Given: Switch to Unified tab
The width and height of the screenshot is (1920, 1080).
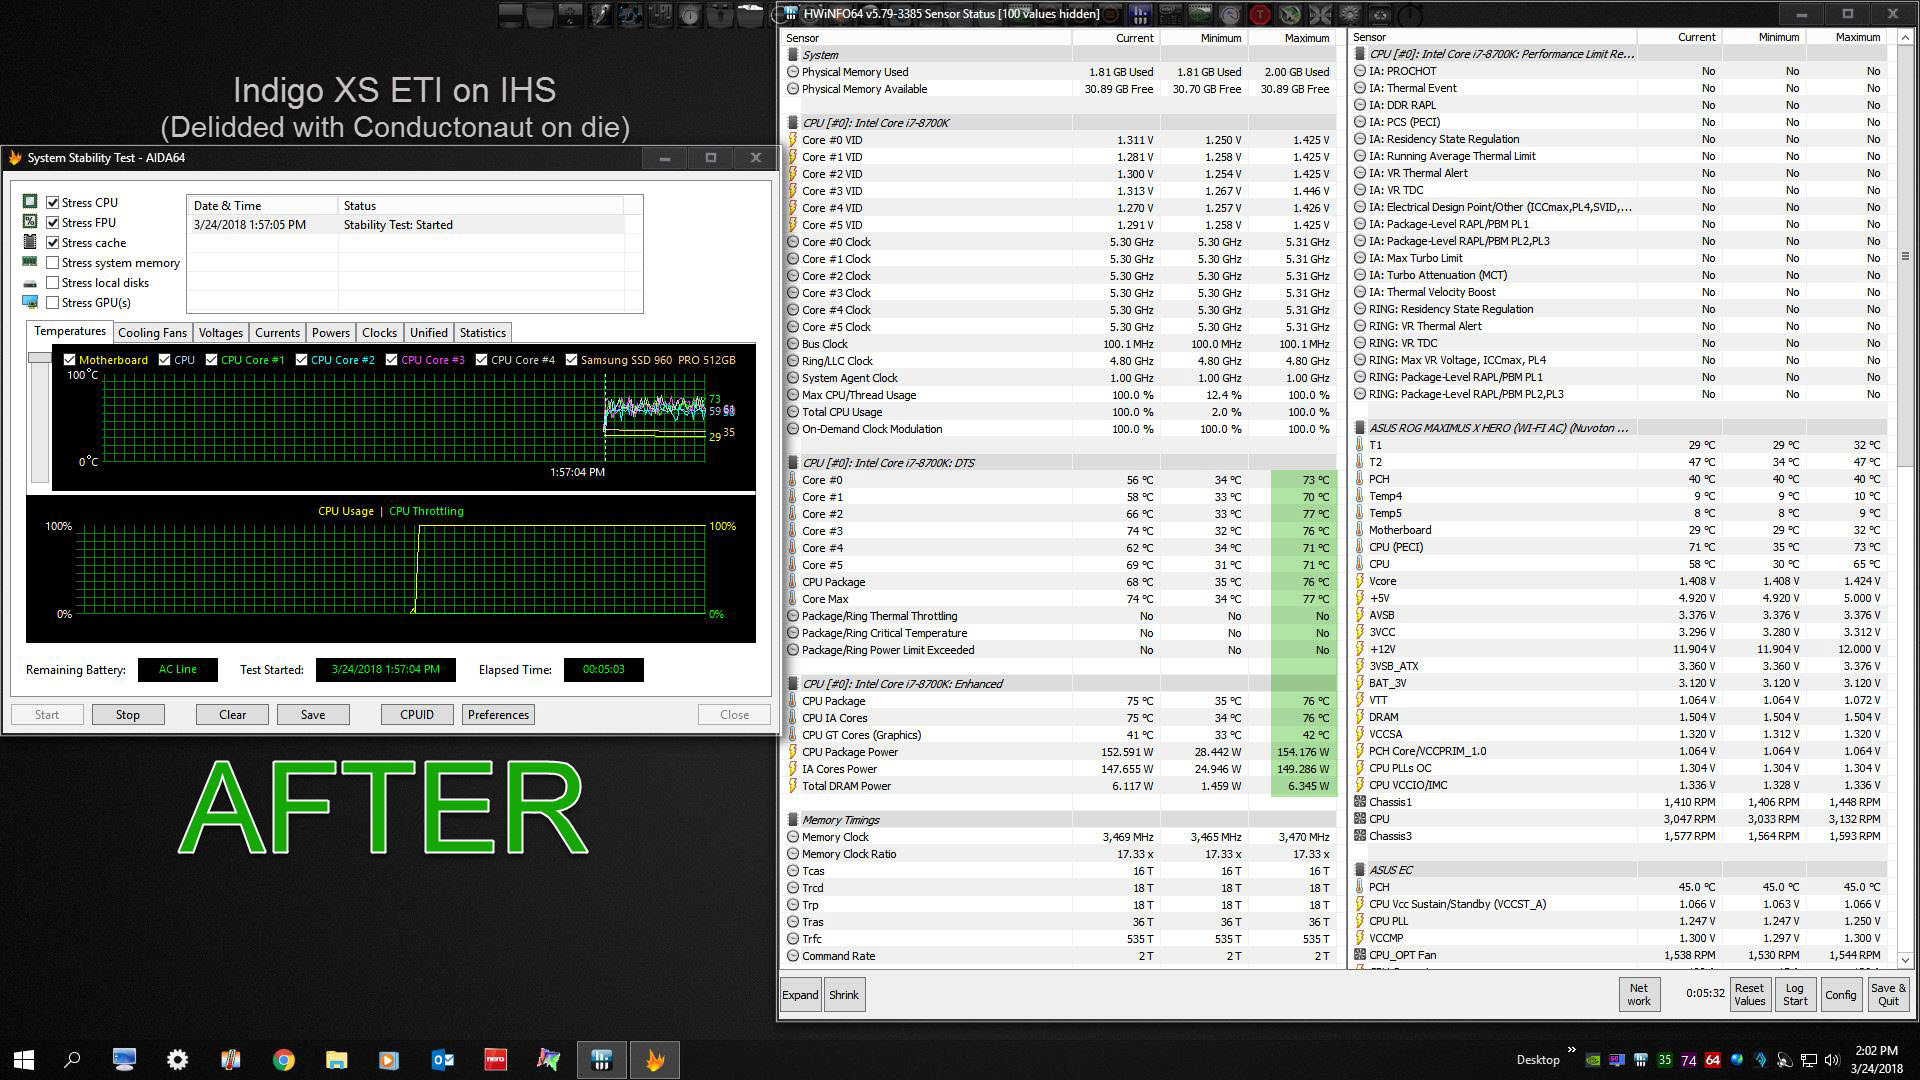Looking at the screenshot, I should tap(428, 332).
